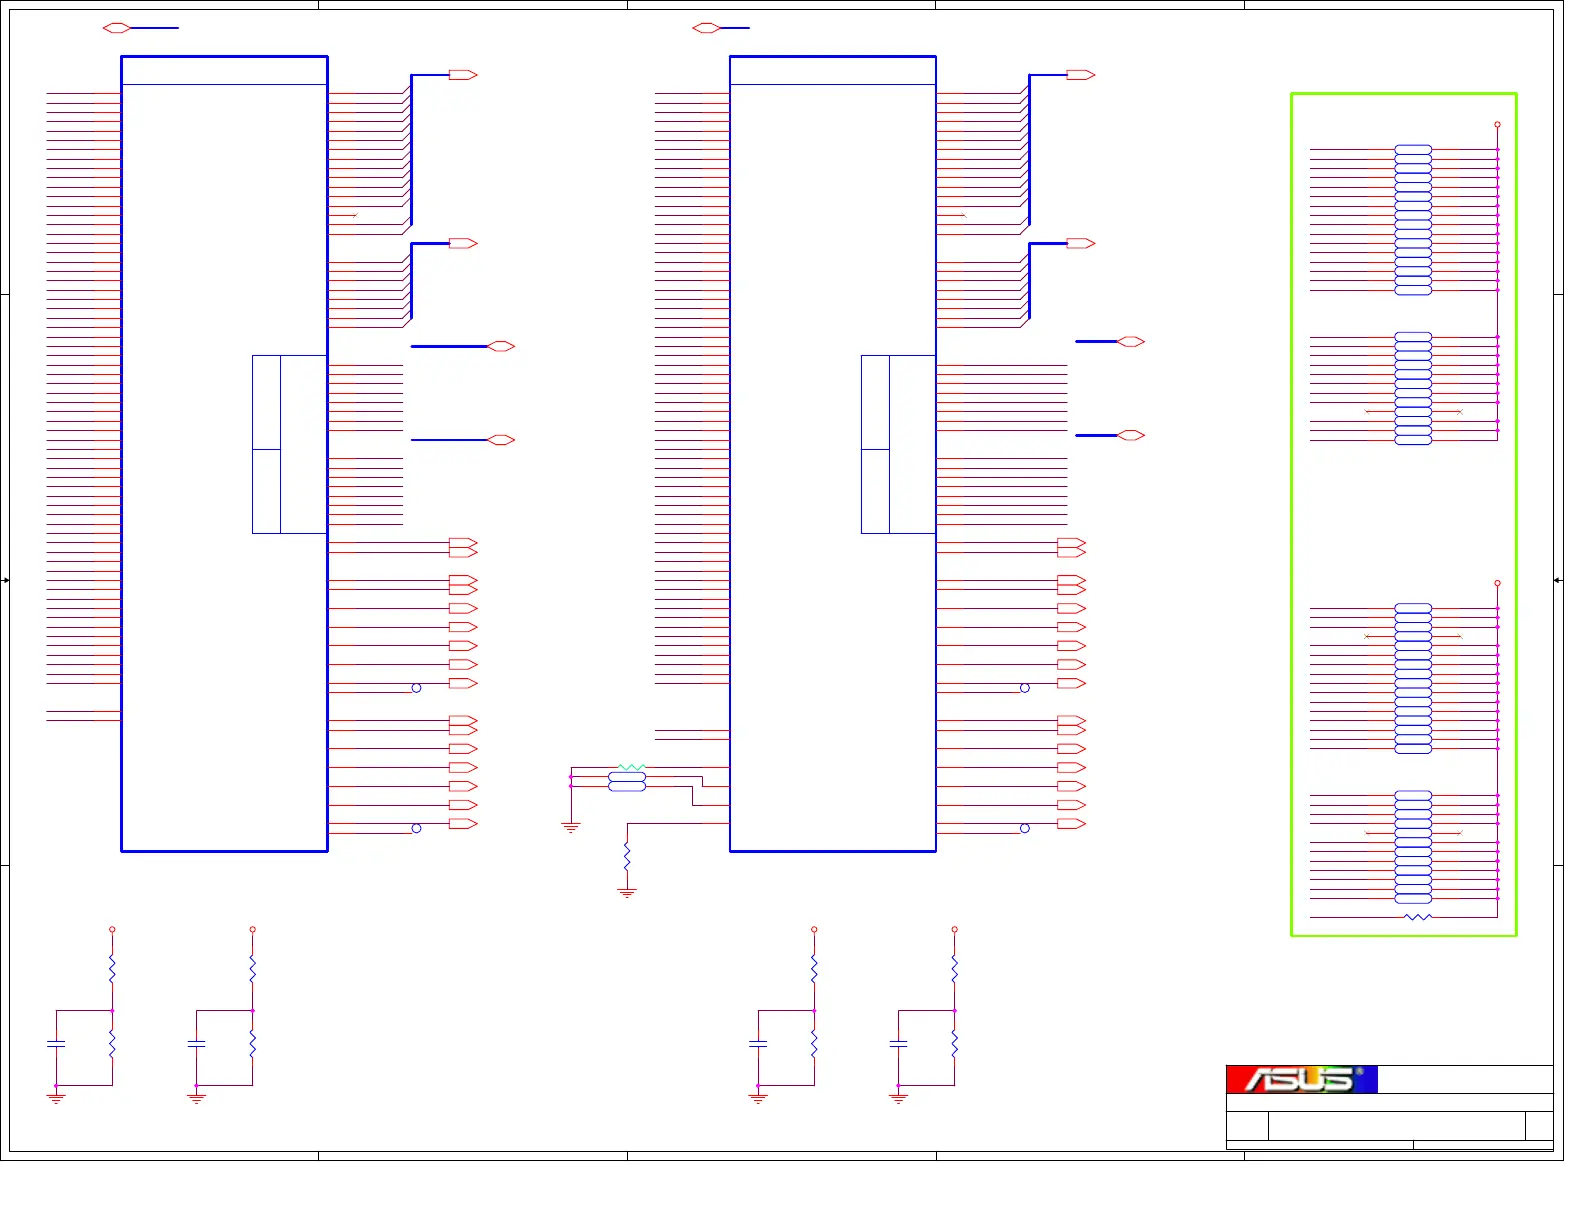
Task: Select the rightmost capacitor in the bottom row
Action: pyautogui.click(x=898, y=1044)
